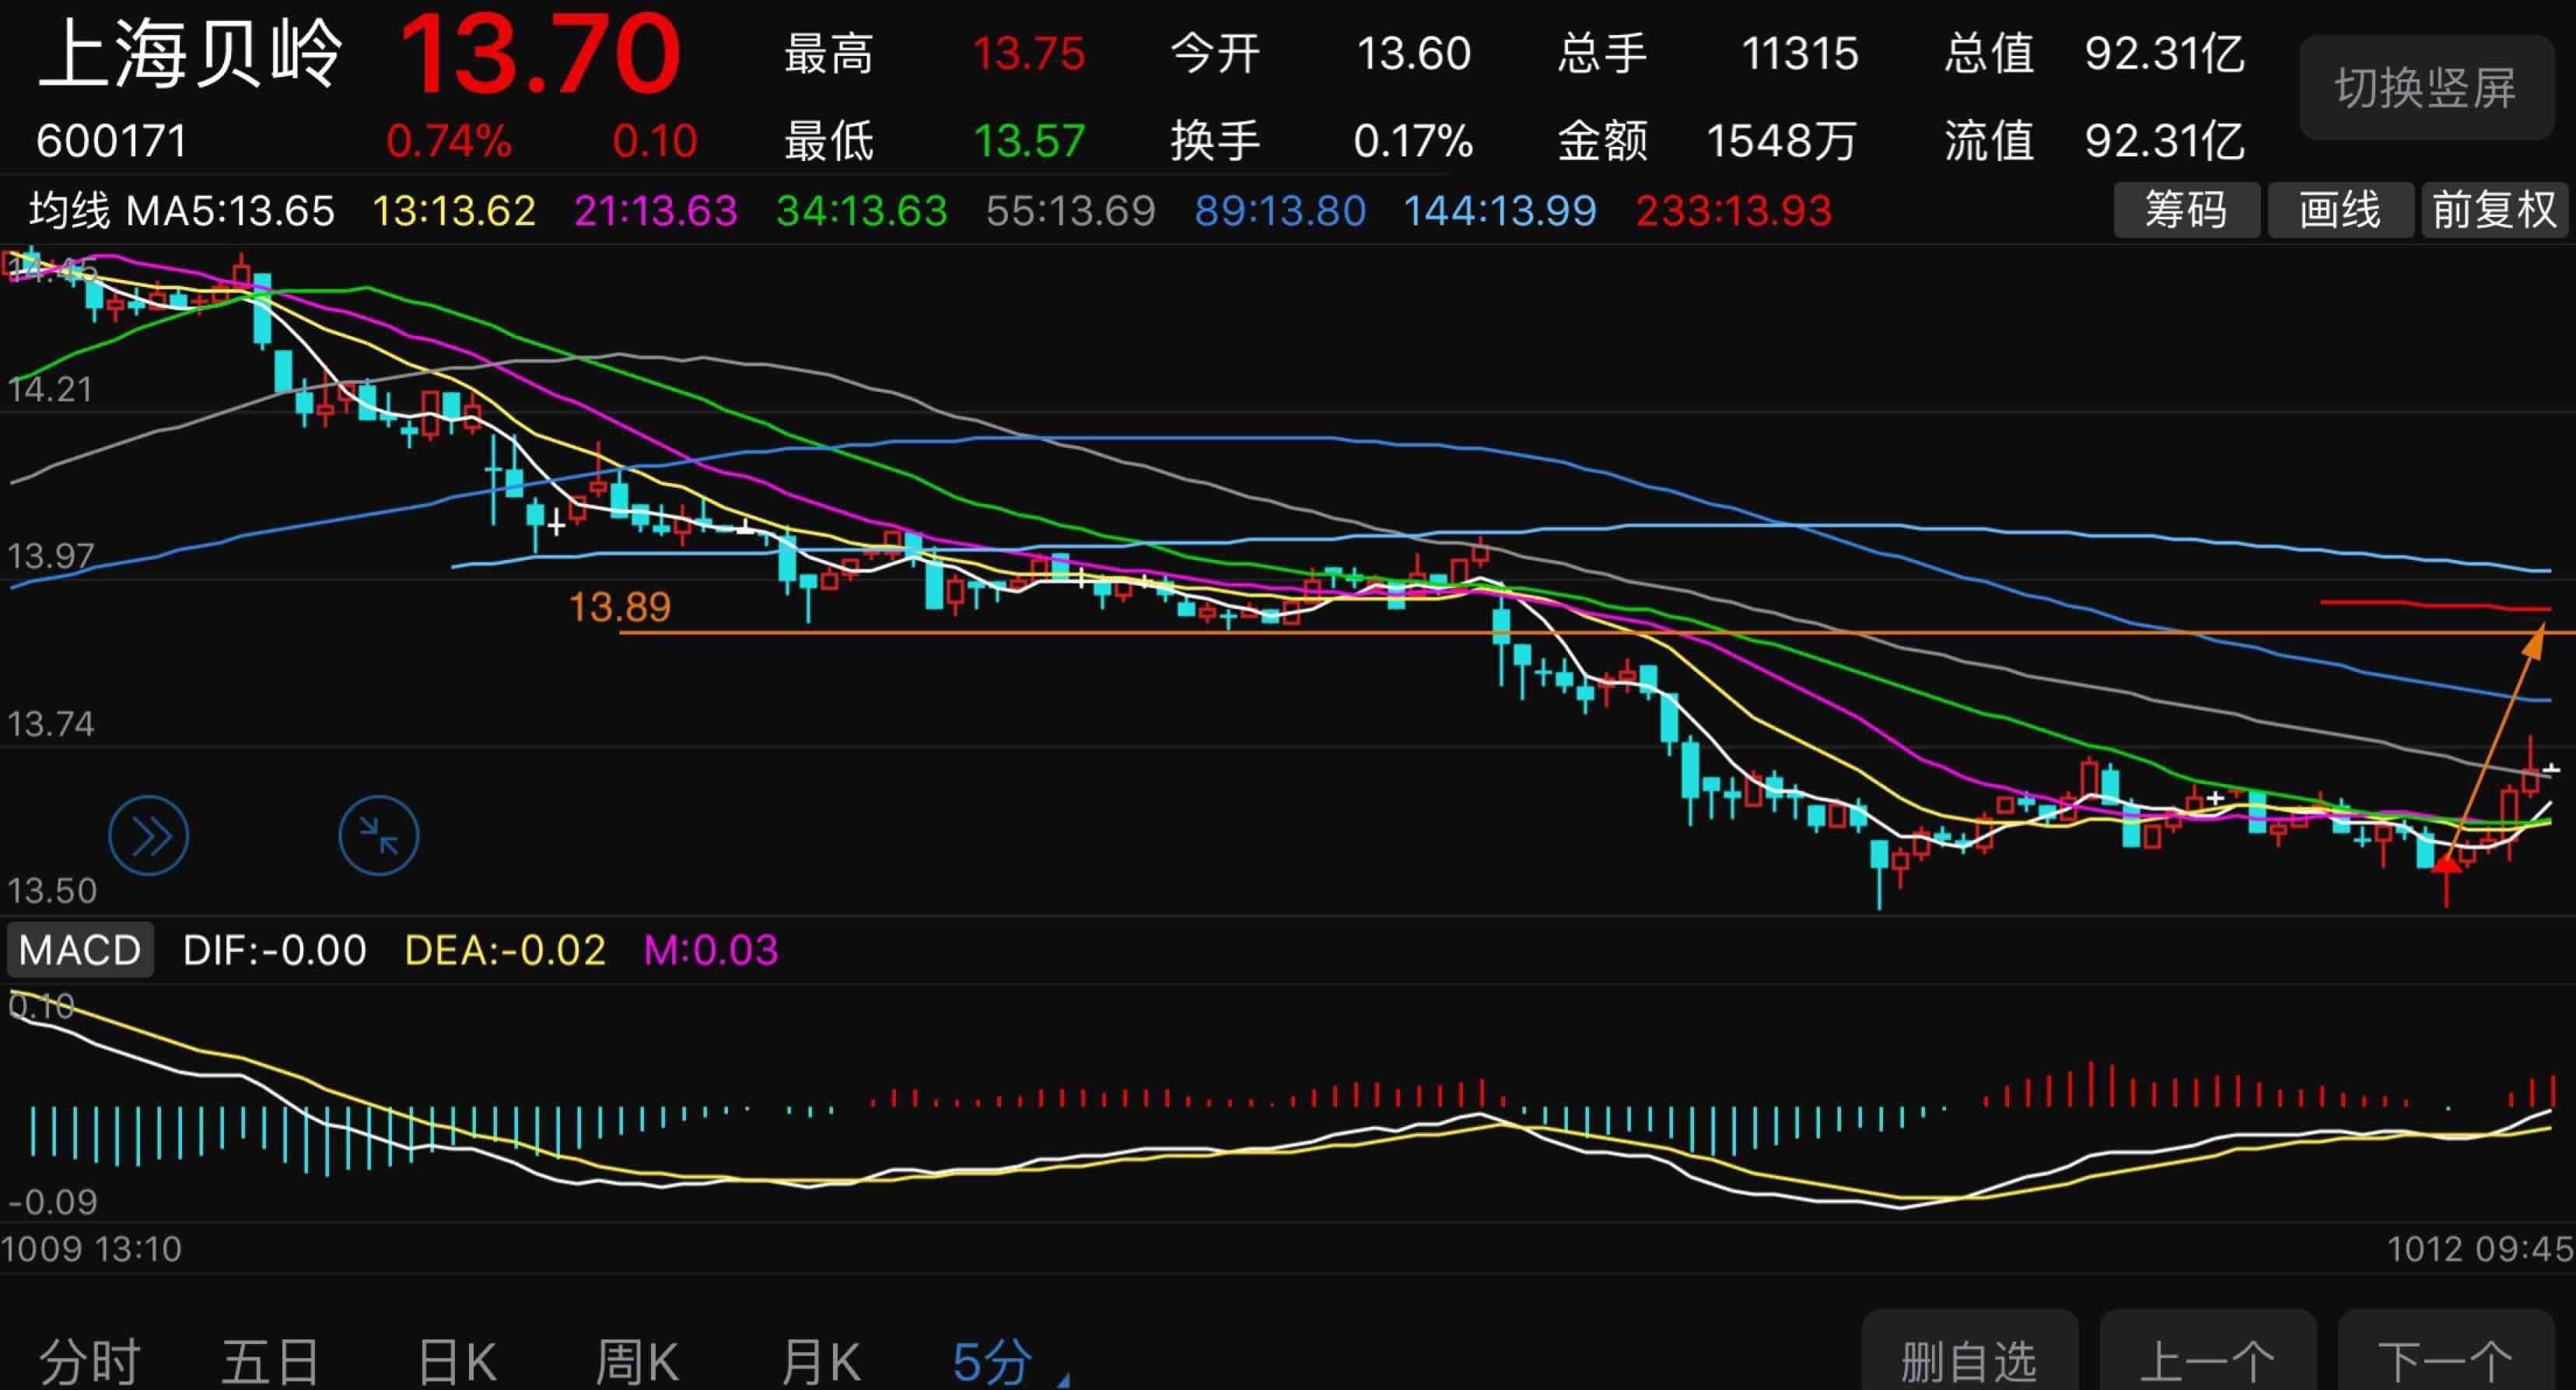
Task: Click the light blue 144:13.99 average value
Action: [x=1500, y=211]
